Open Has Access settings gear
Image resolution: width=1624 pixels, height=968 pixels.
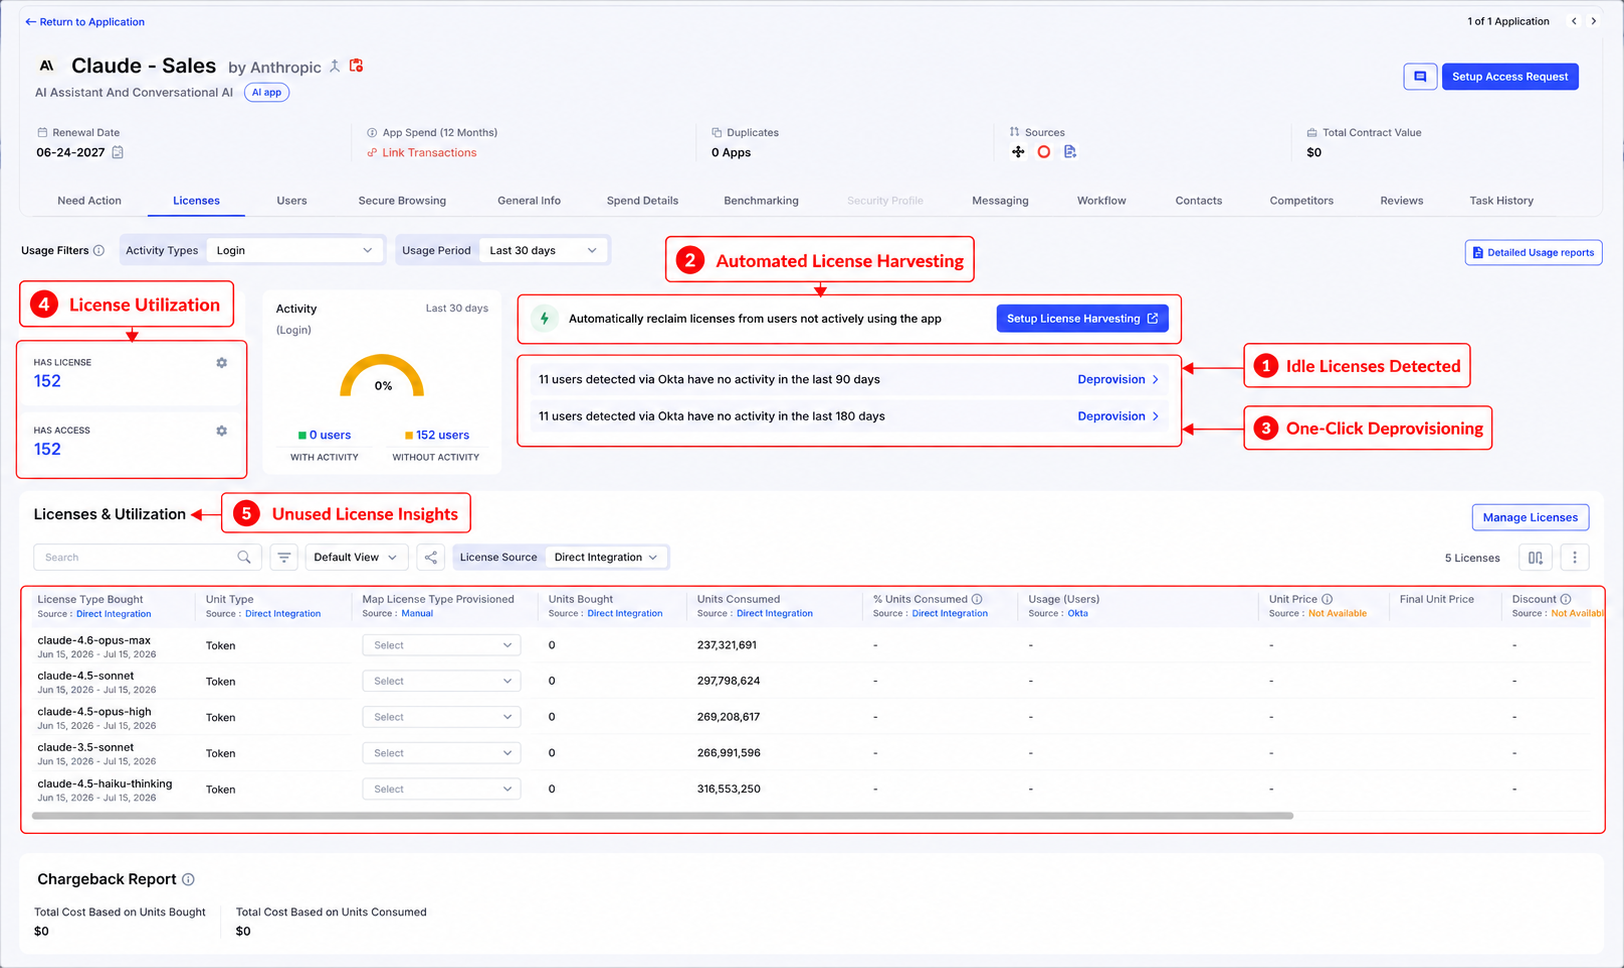222,431
